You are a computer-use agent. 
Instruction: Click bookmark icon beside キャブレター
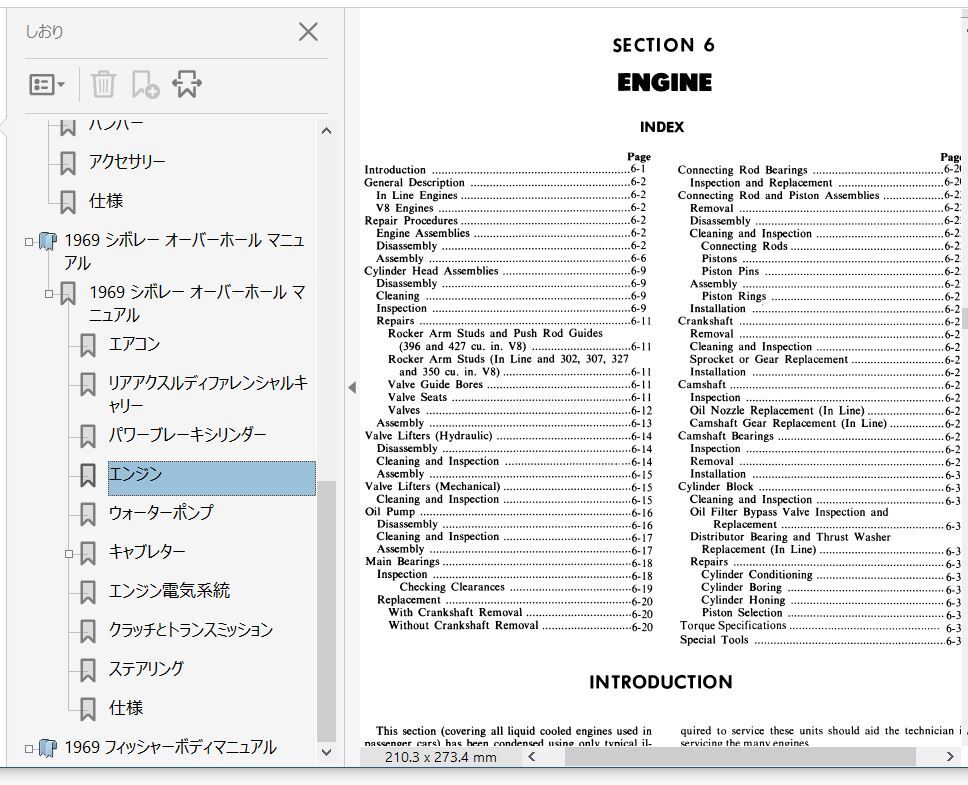[x=88, y=554]
